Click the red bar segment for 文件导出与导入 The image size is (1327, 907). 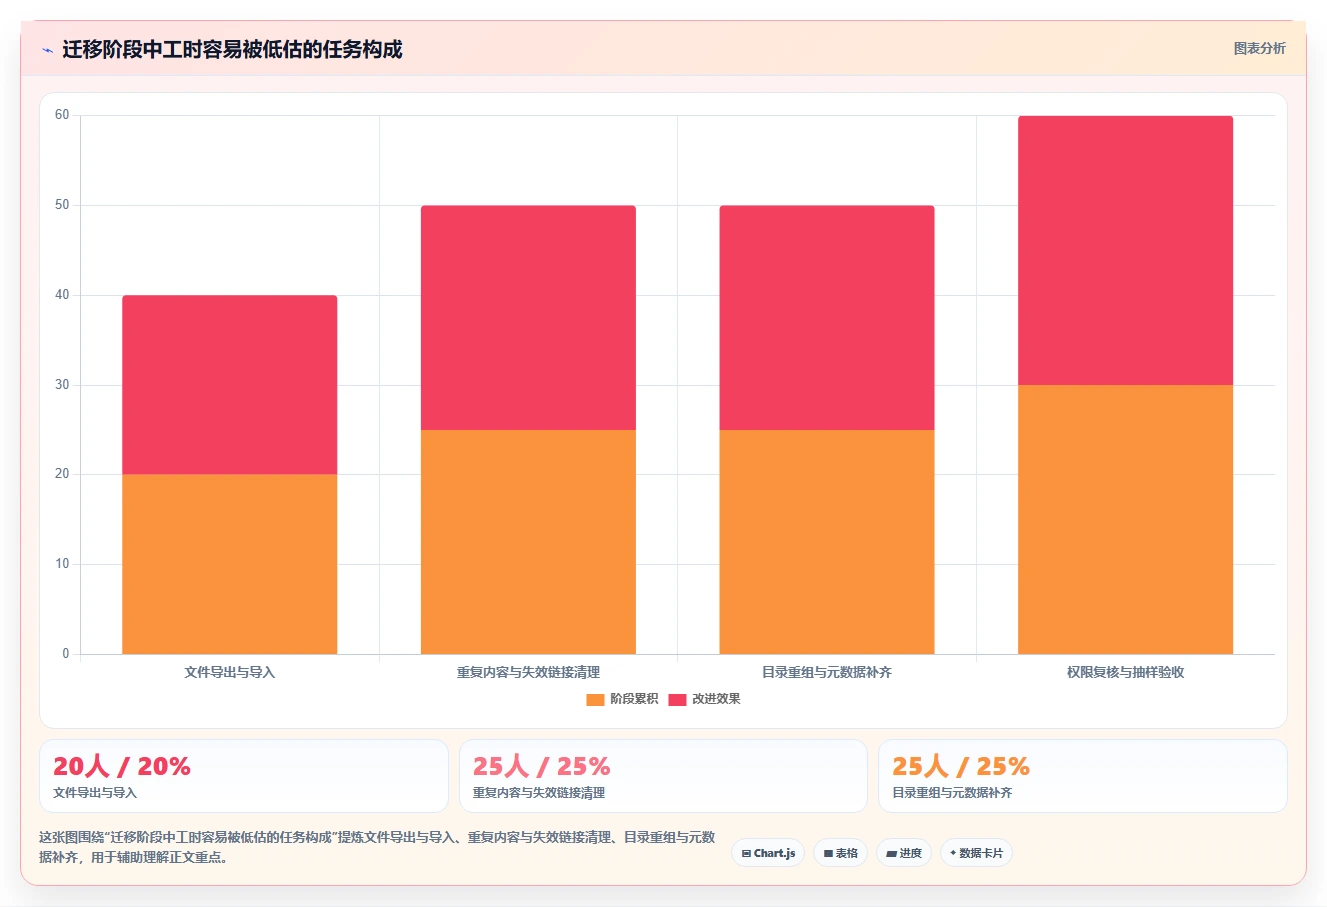pyautogui.click(x=230, y=385)
